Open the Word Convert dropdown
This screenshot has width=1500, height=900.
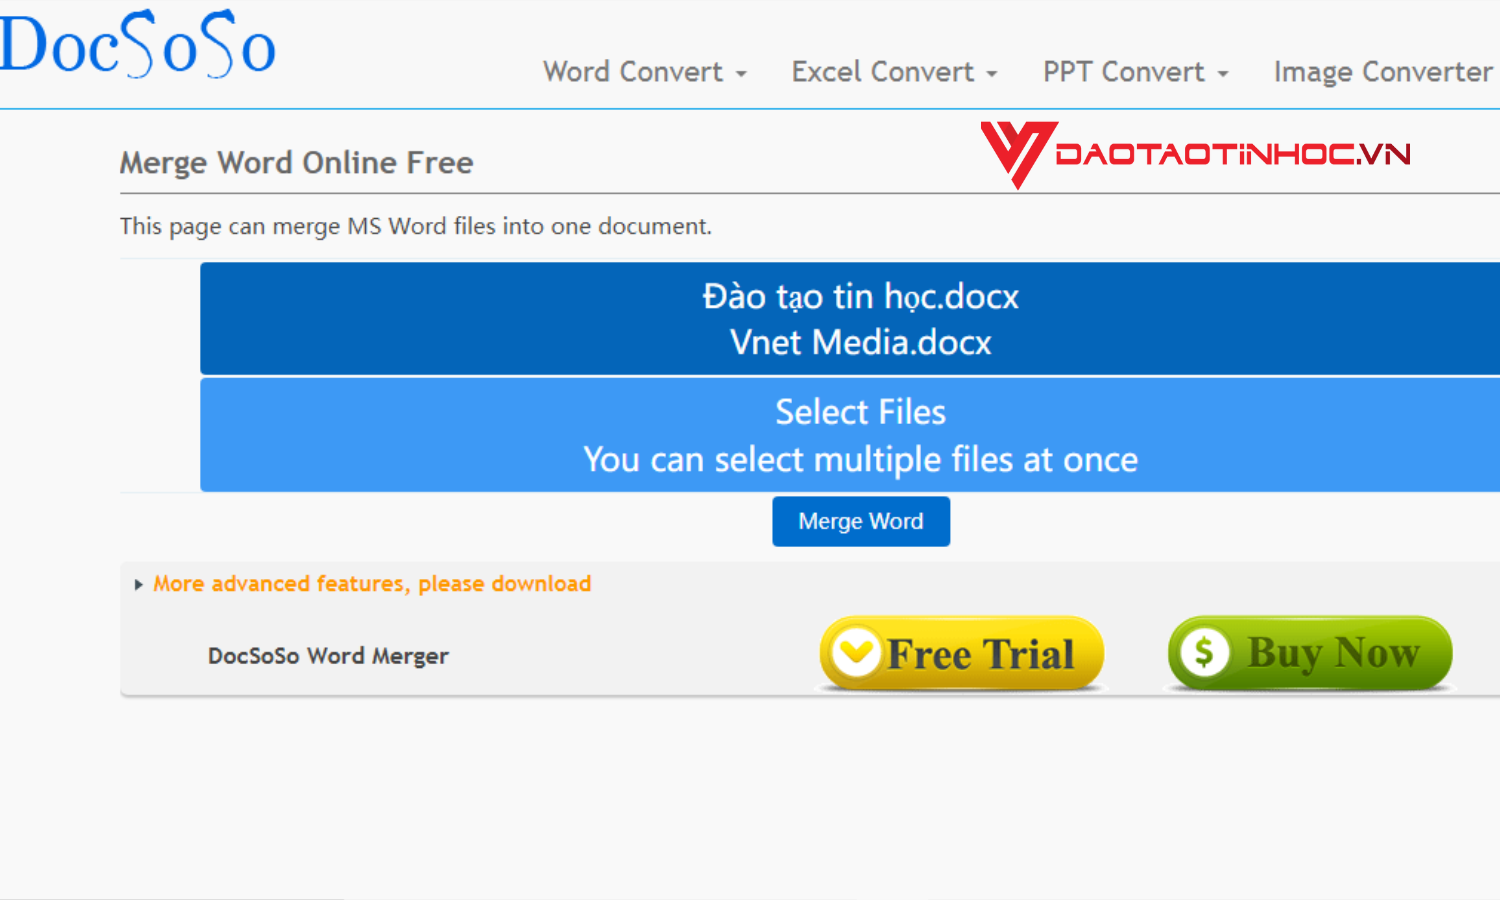tap(741, 72)
